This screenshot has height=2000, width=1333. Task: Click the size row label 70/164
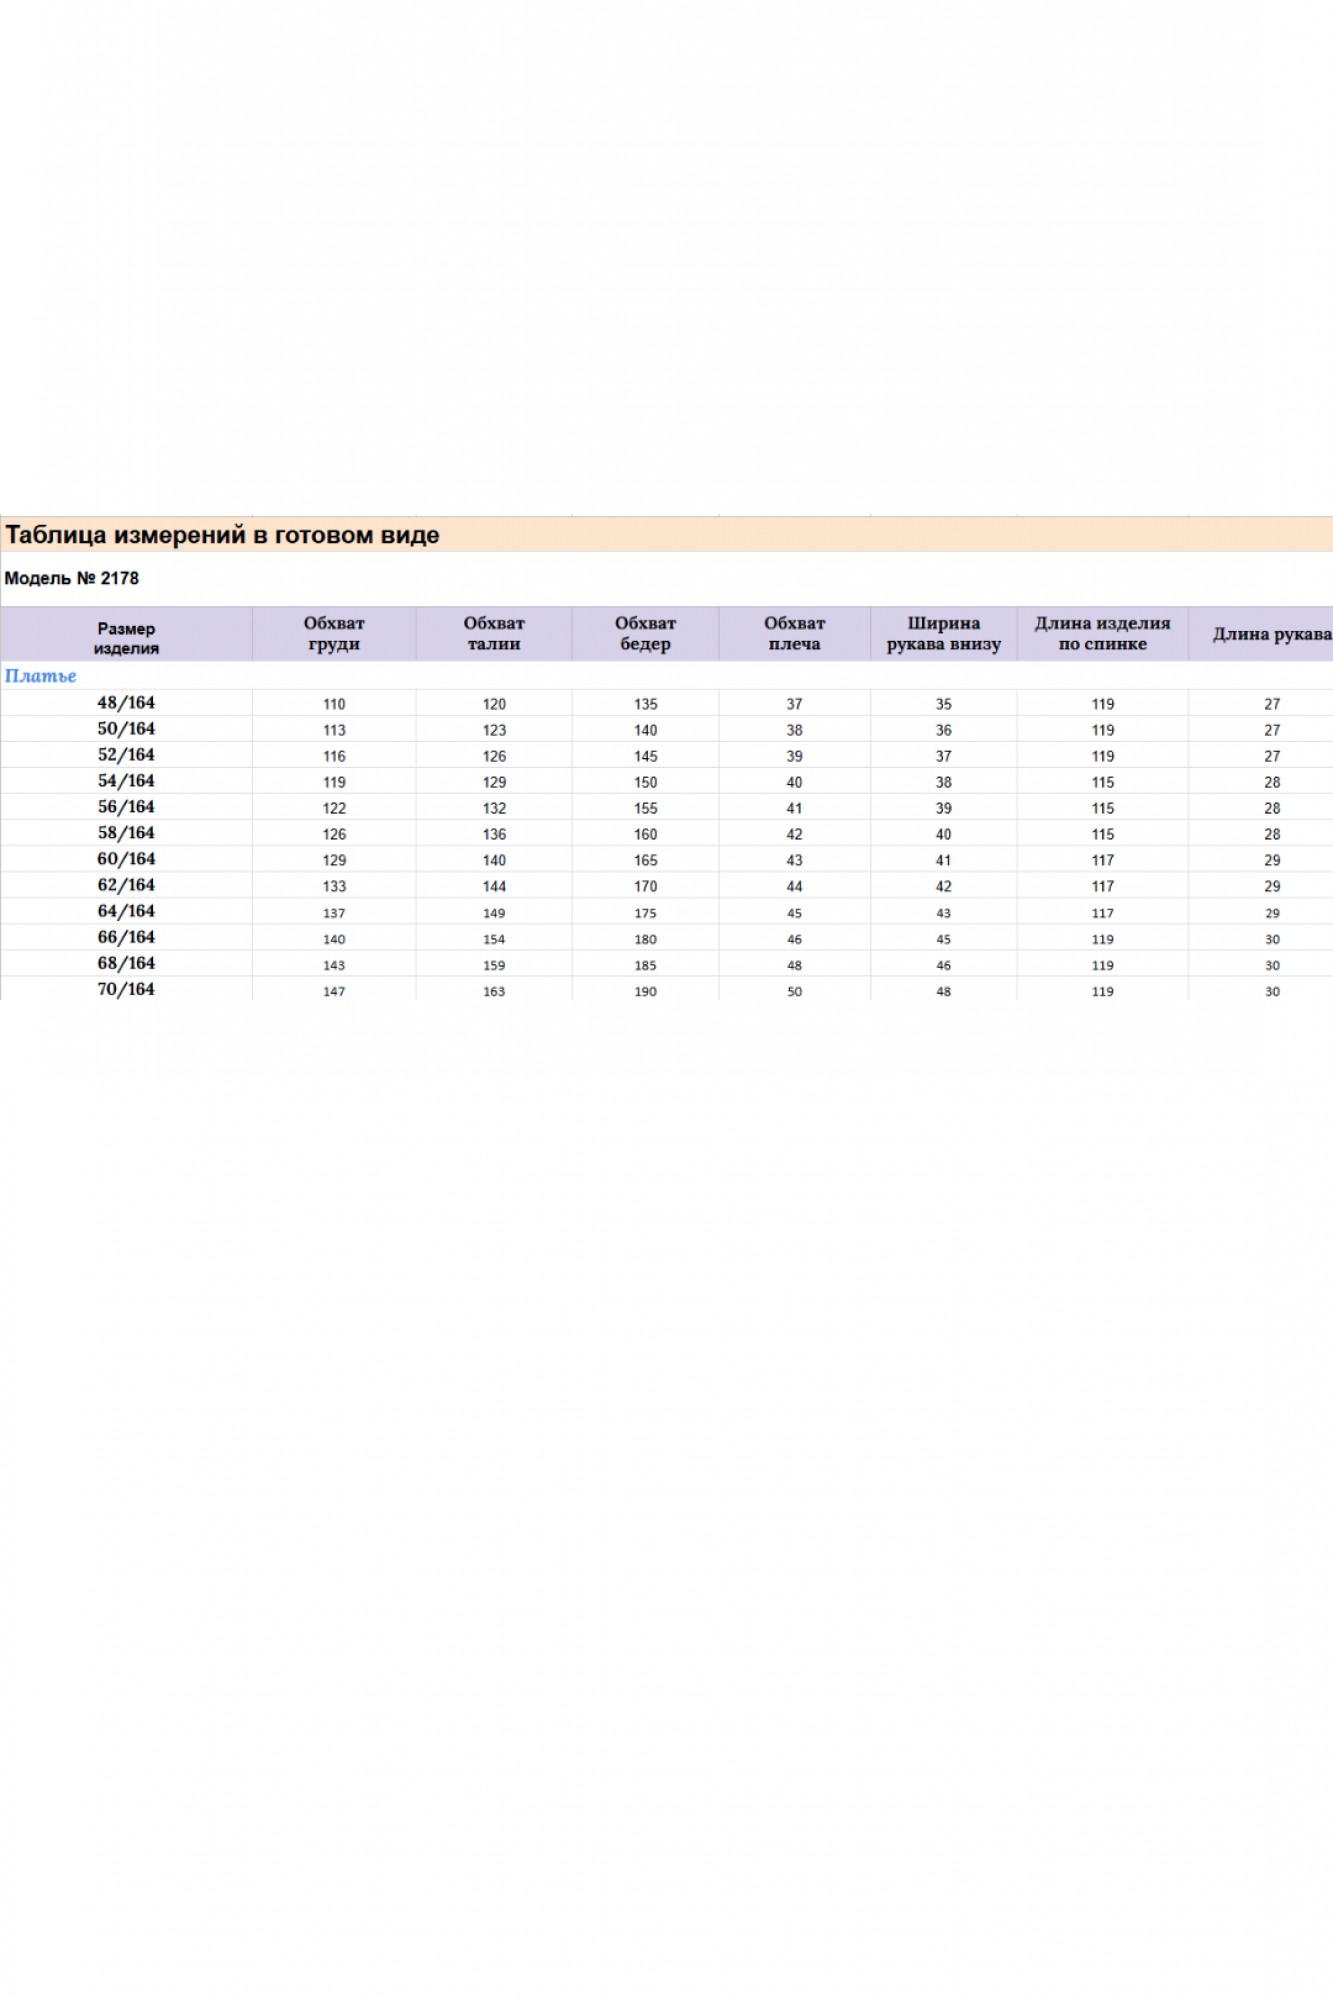click(x=126, y=989)
